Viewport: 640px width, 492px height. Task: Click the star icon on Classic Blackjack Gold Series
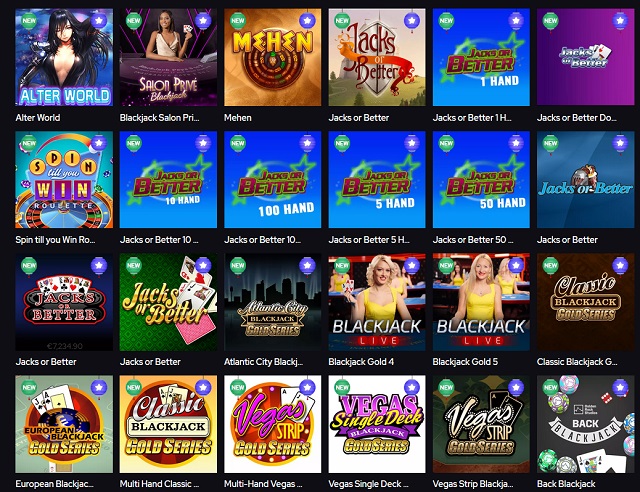tap(620, 265)
